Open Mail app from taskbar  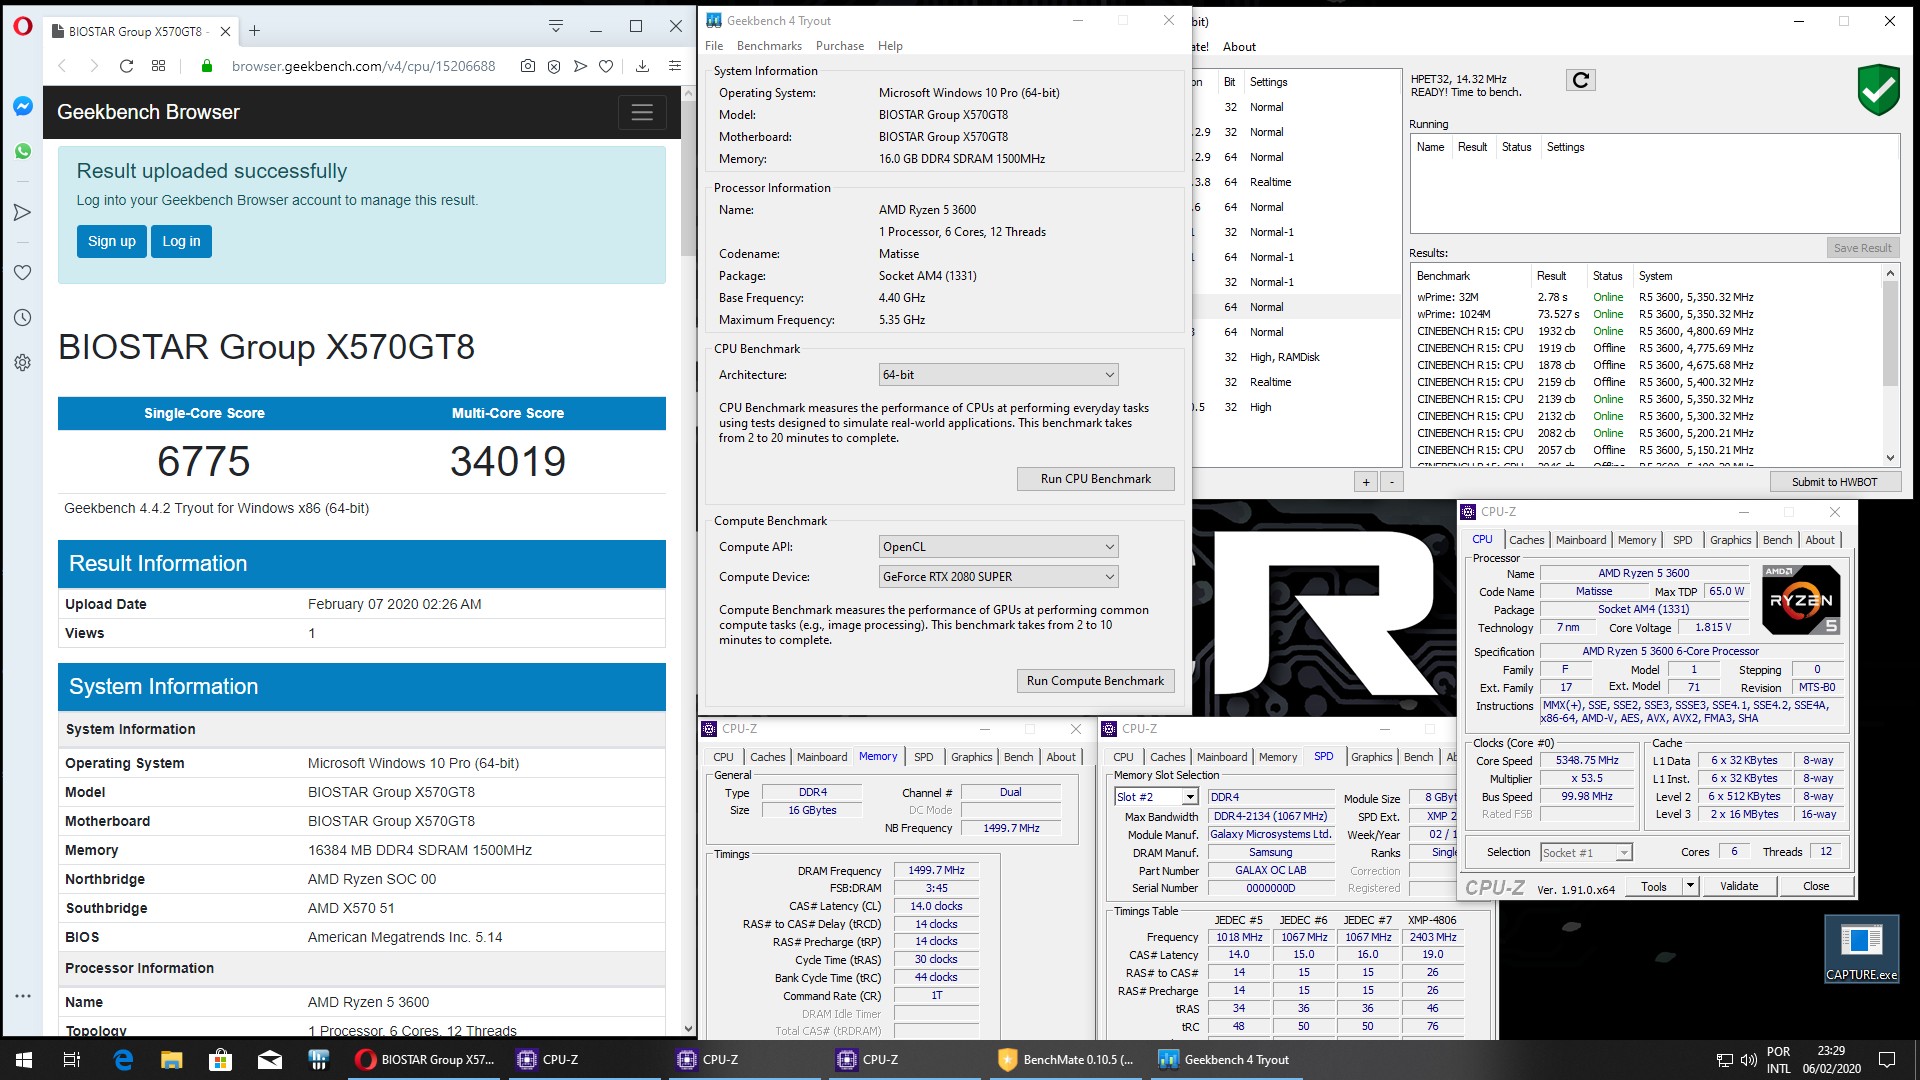pos(270,1060)
